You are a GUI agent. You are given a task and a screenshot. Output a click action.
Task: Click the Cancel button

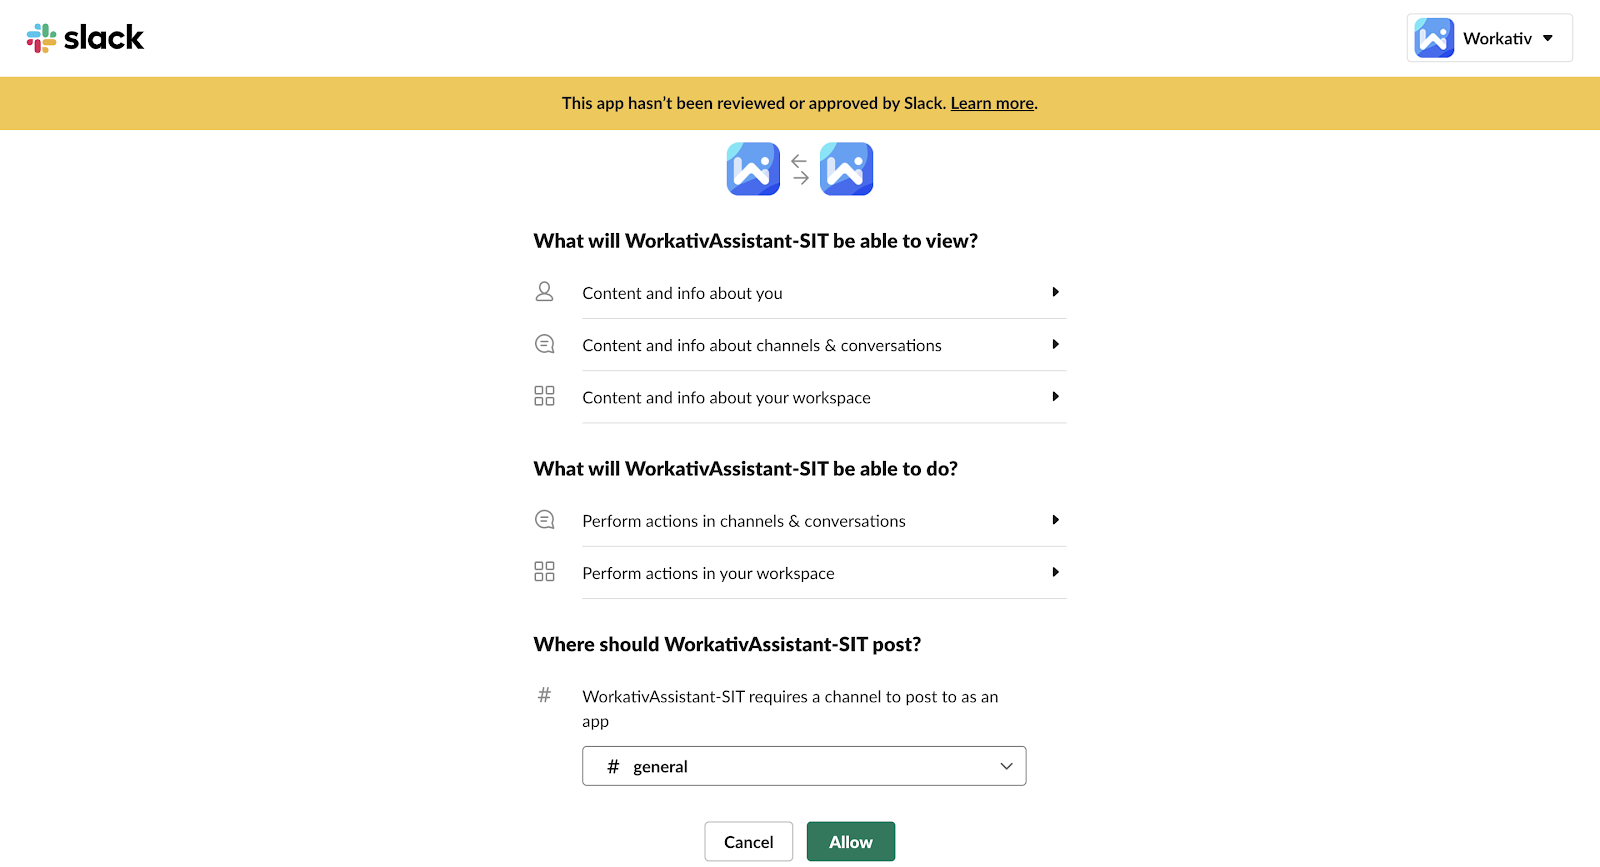pos(748,842)
